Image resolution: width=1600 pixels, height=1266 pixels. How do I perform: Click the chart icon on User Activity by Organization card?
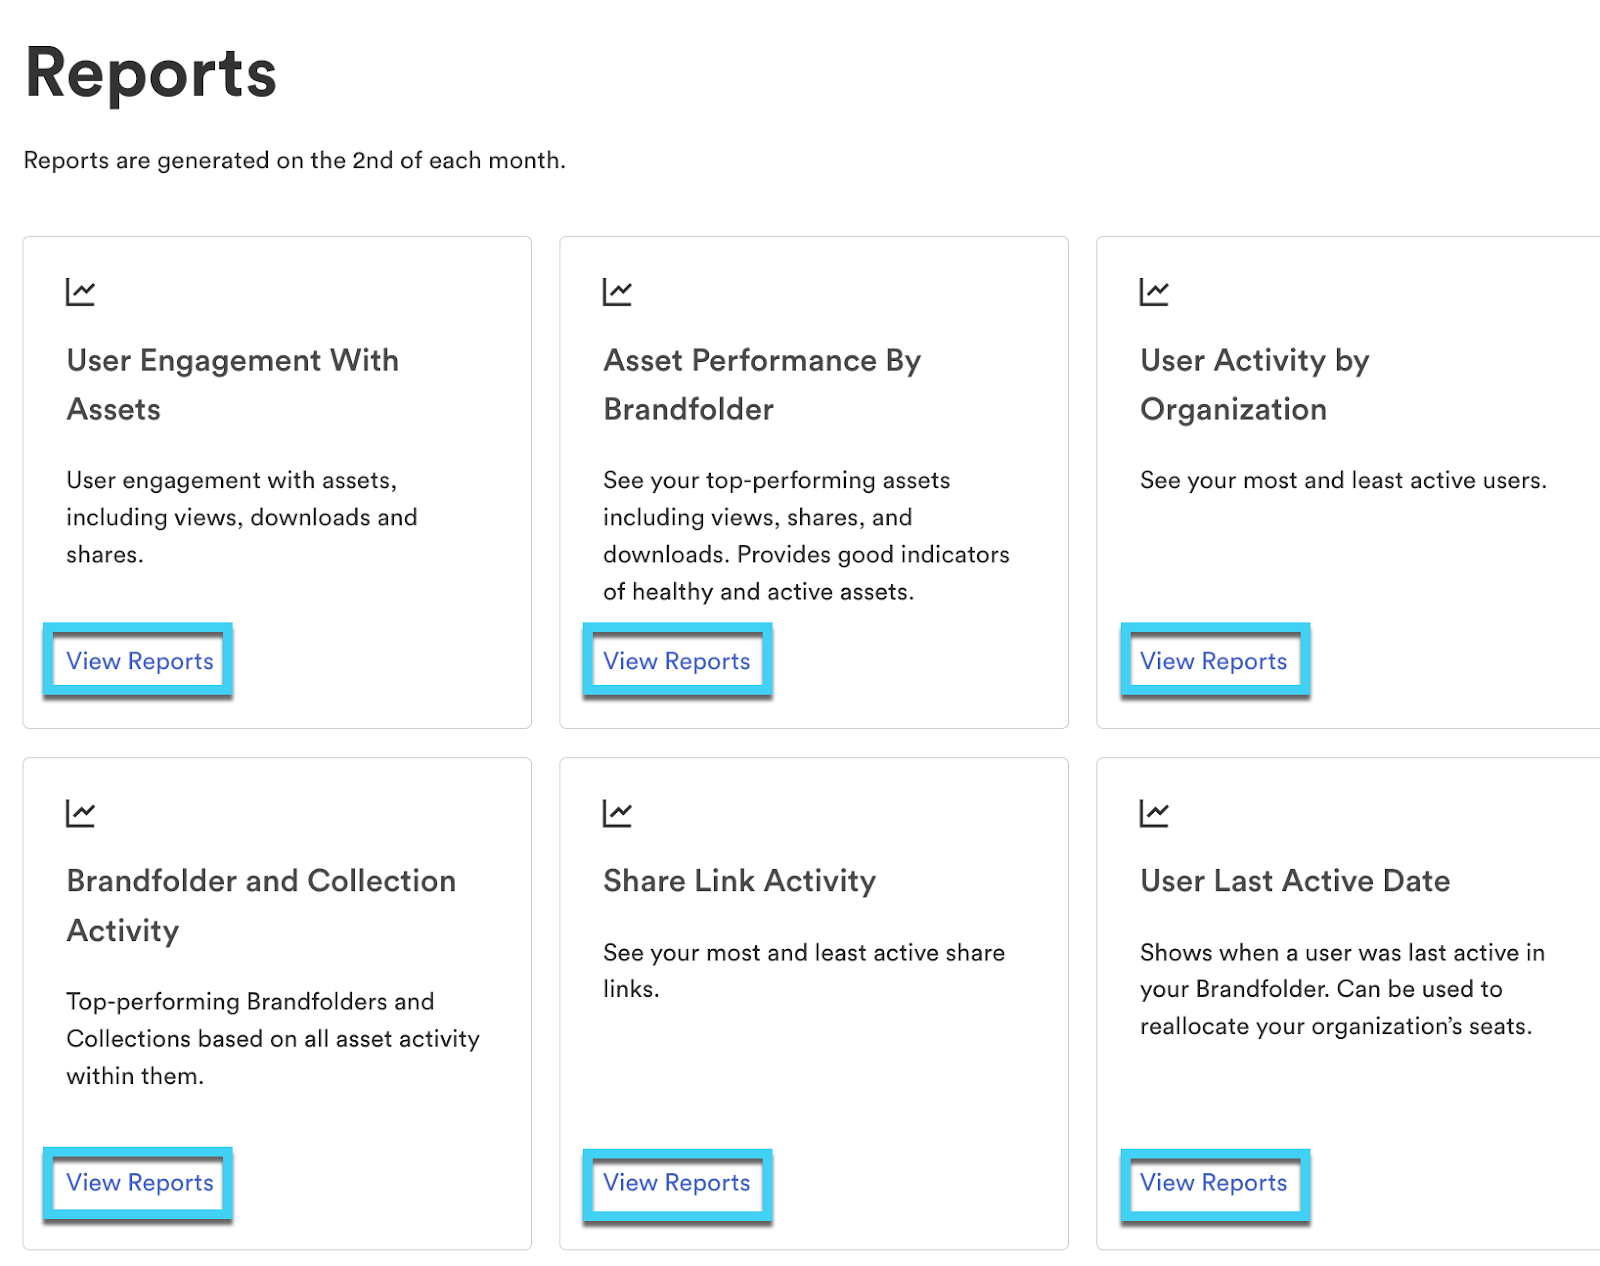click(1155, 291)
